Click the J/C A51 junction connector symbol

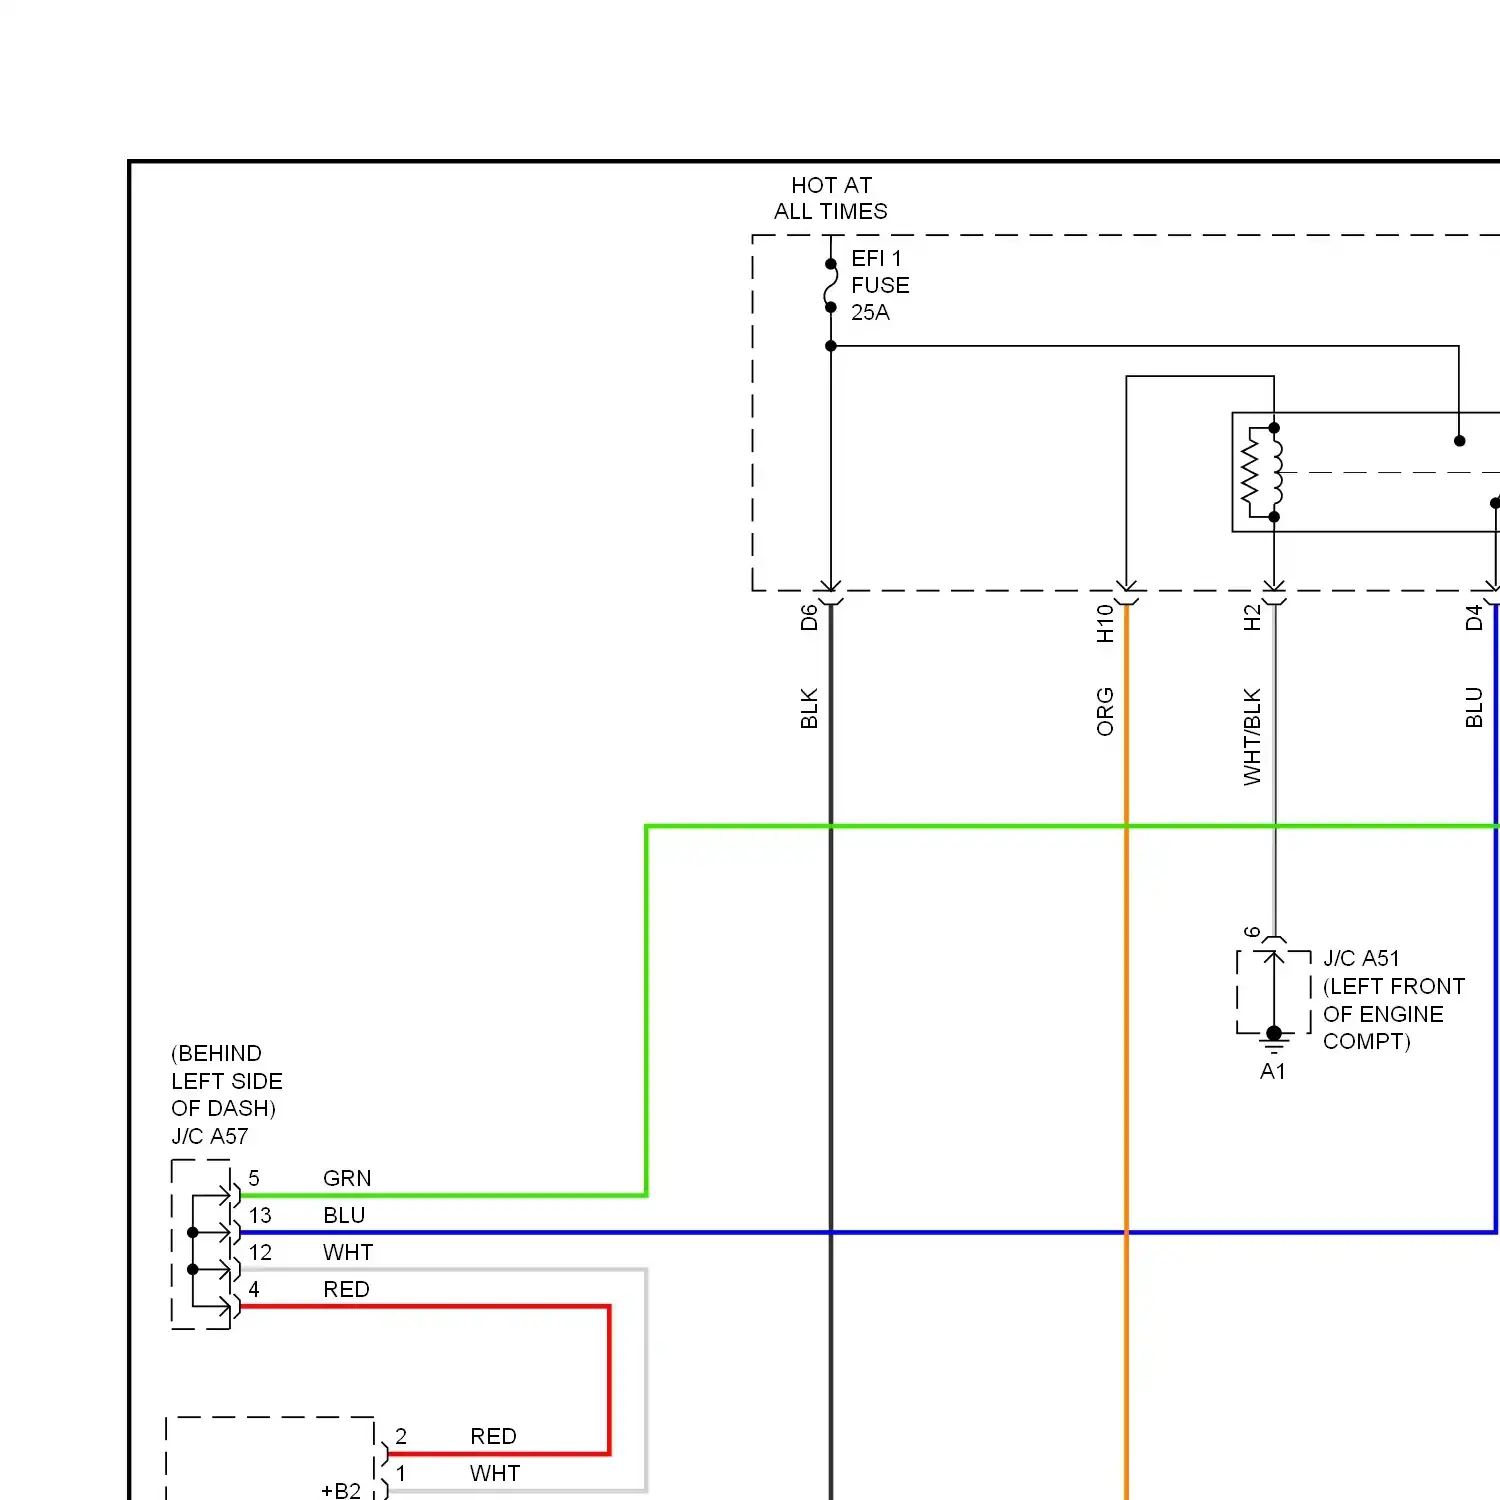click(1274, 992)
